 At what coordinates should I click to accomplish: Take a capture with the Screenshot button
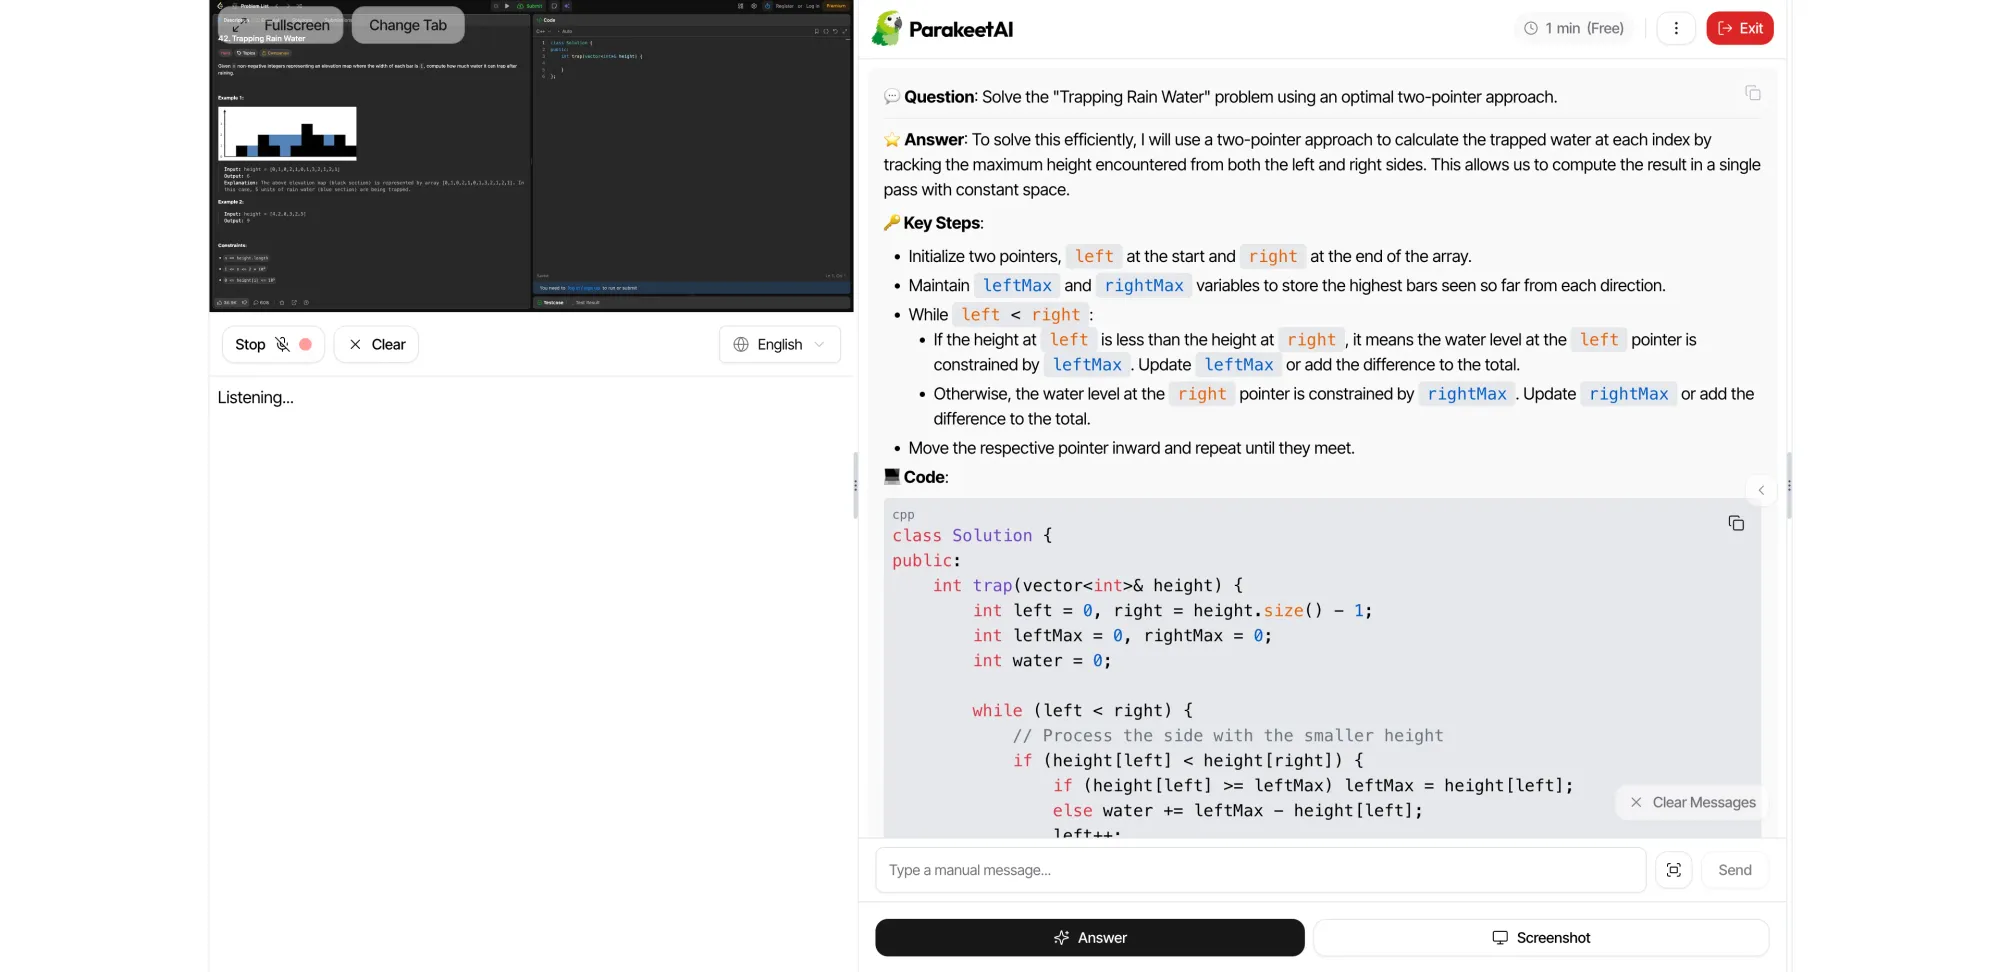[x=1541, y=938]
